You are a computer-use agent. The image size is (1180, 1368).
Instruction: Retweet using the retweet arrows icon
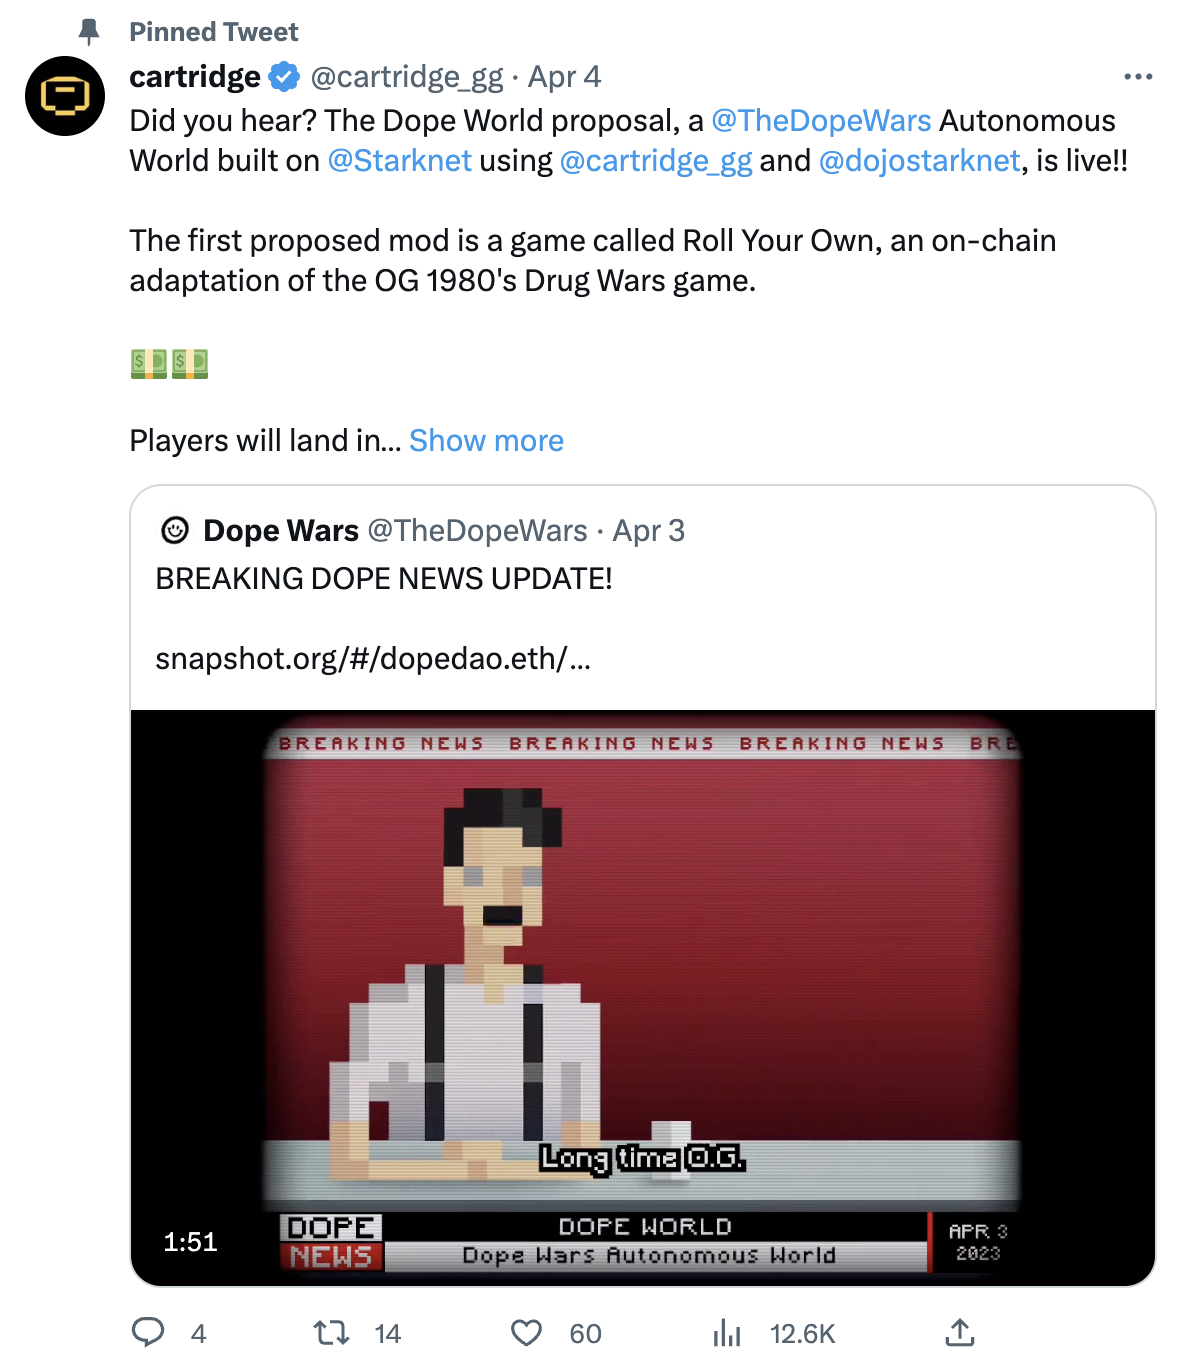point(331,1333)
